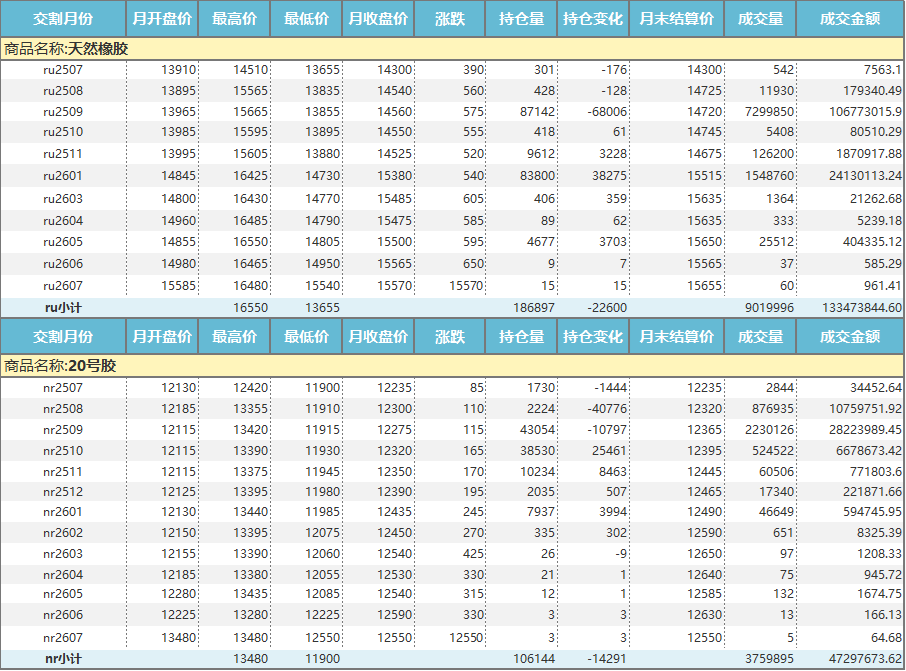
Task: Click the 成交金额 column header
Action: coord(849,18)
